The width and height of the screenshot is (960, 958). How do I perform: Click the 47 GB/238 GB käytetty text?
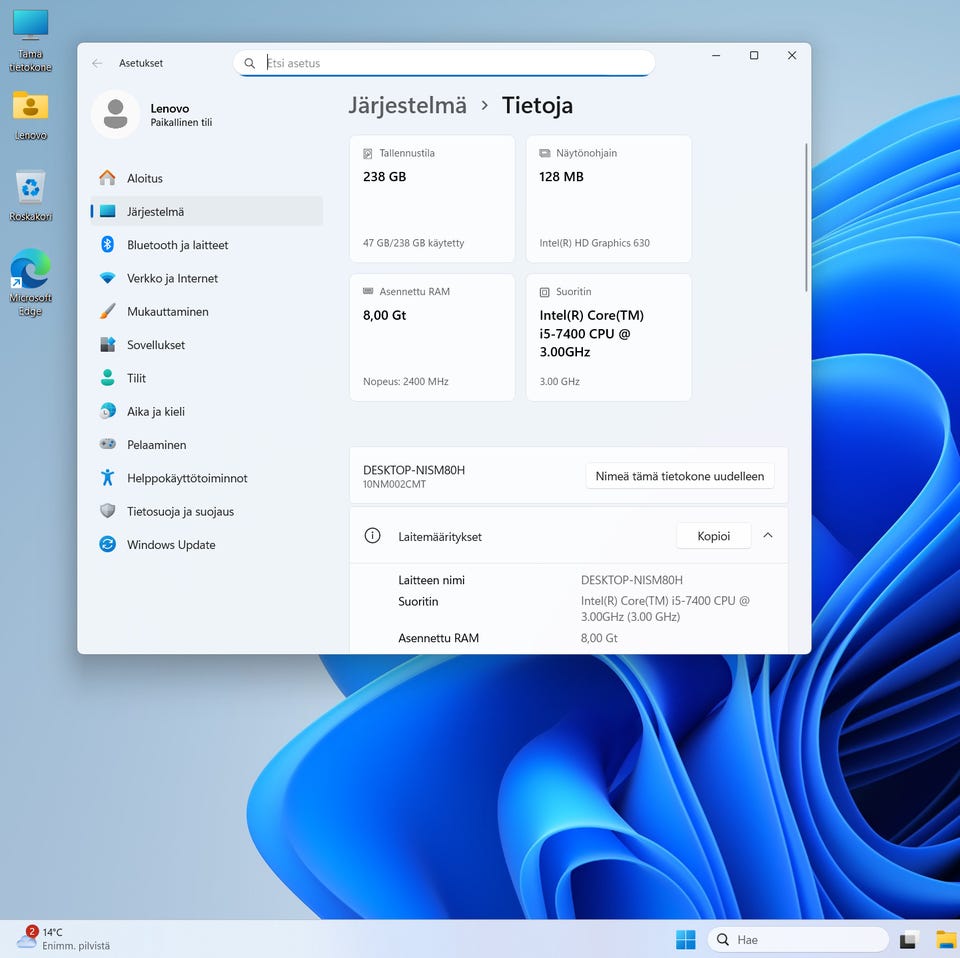[x=413, y=243]
